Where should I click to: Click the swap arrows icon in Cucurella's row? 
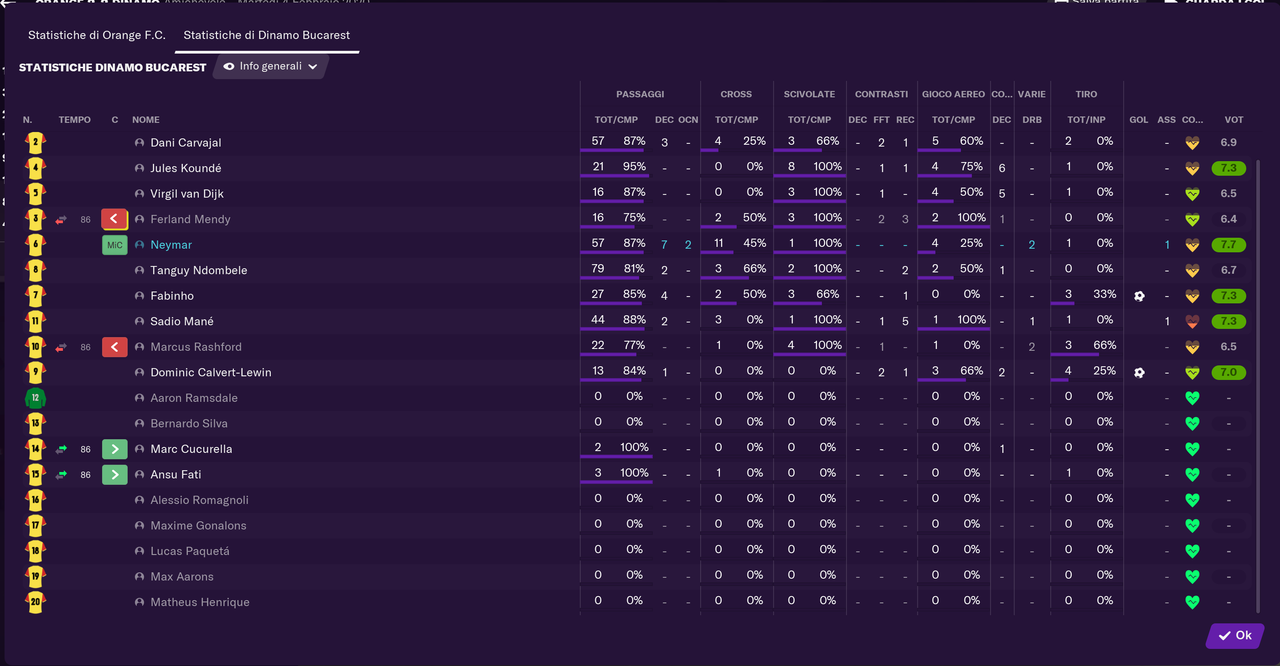61,449
